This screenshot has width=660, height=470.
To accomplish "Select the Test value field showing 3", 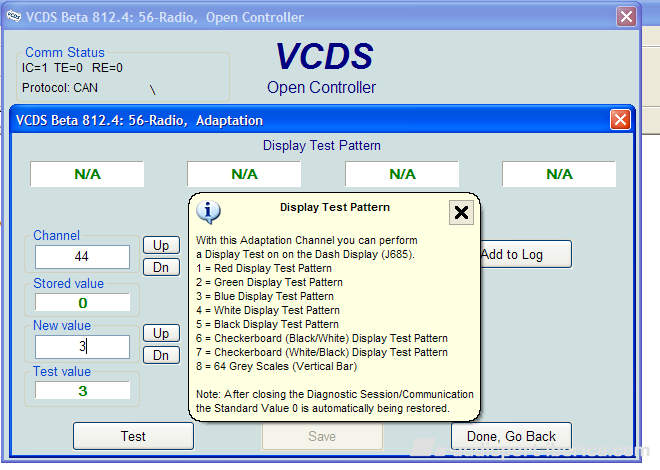I will click(82, 390).
